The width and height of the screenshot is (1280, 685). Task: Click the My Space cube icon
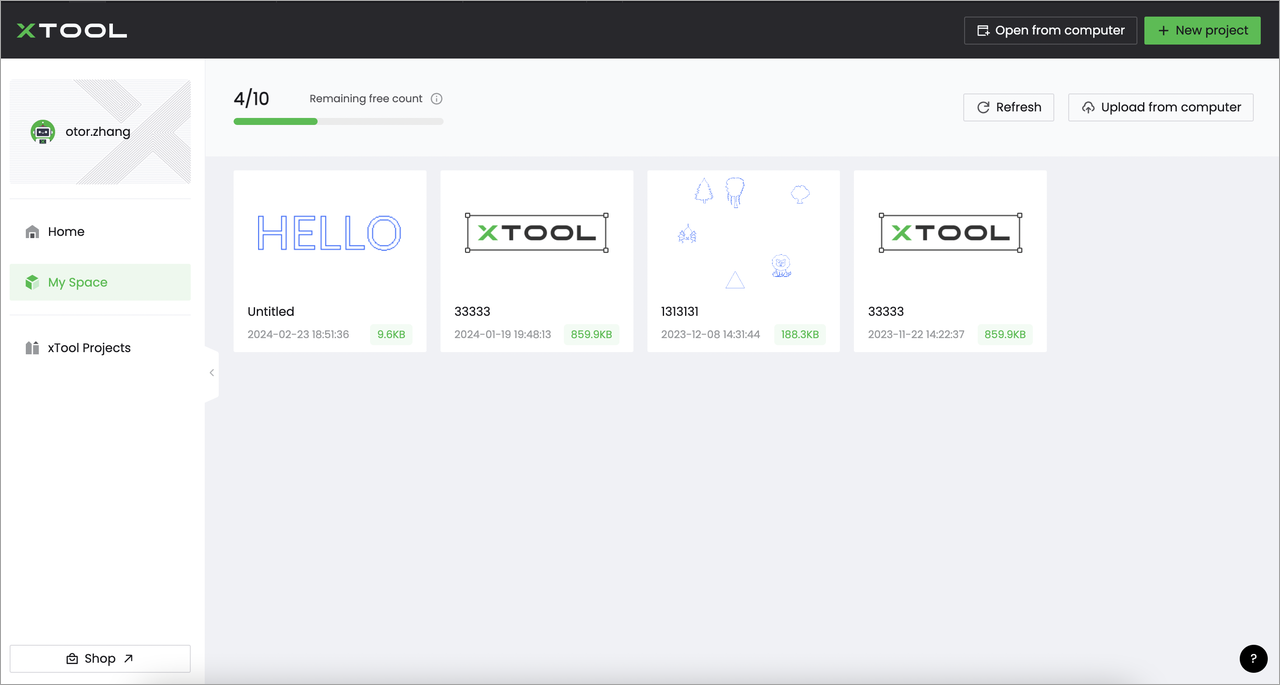tap(32, 282)
